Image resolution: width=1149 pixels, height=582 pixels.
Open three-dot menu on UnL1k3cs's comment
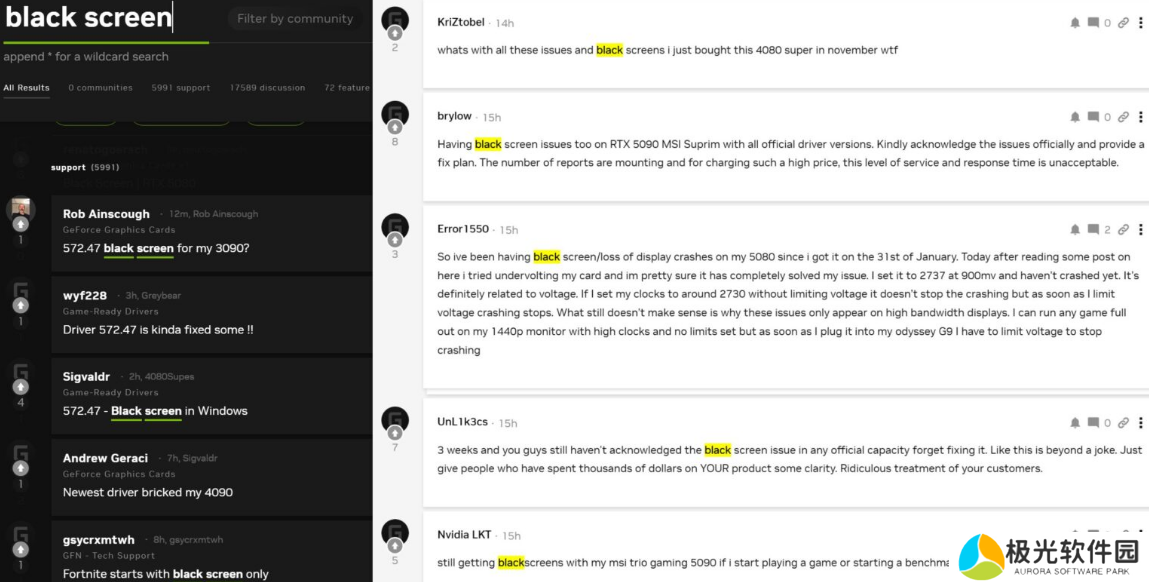[1141, 422]
